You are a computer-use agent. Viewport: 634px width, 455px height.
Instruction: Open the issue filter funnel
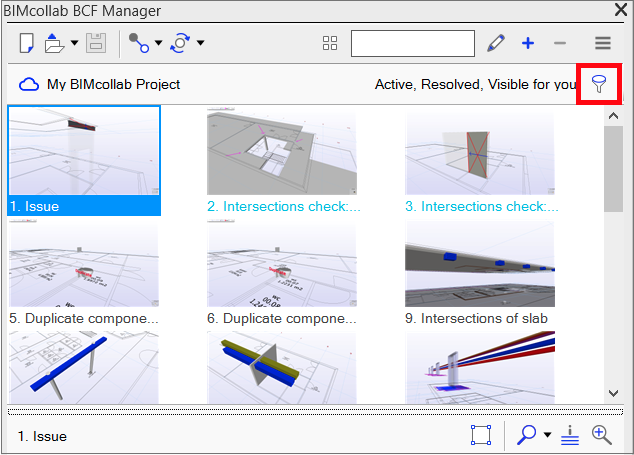pos(599,84)
